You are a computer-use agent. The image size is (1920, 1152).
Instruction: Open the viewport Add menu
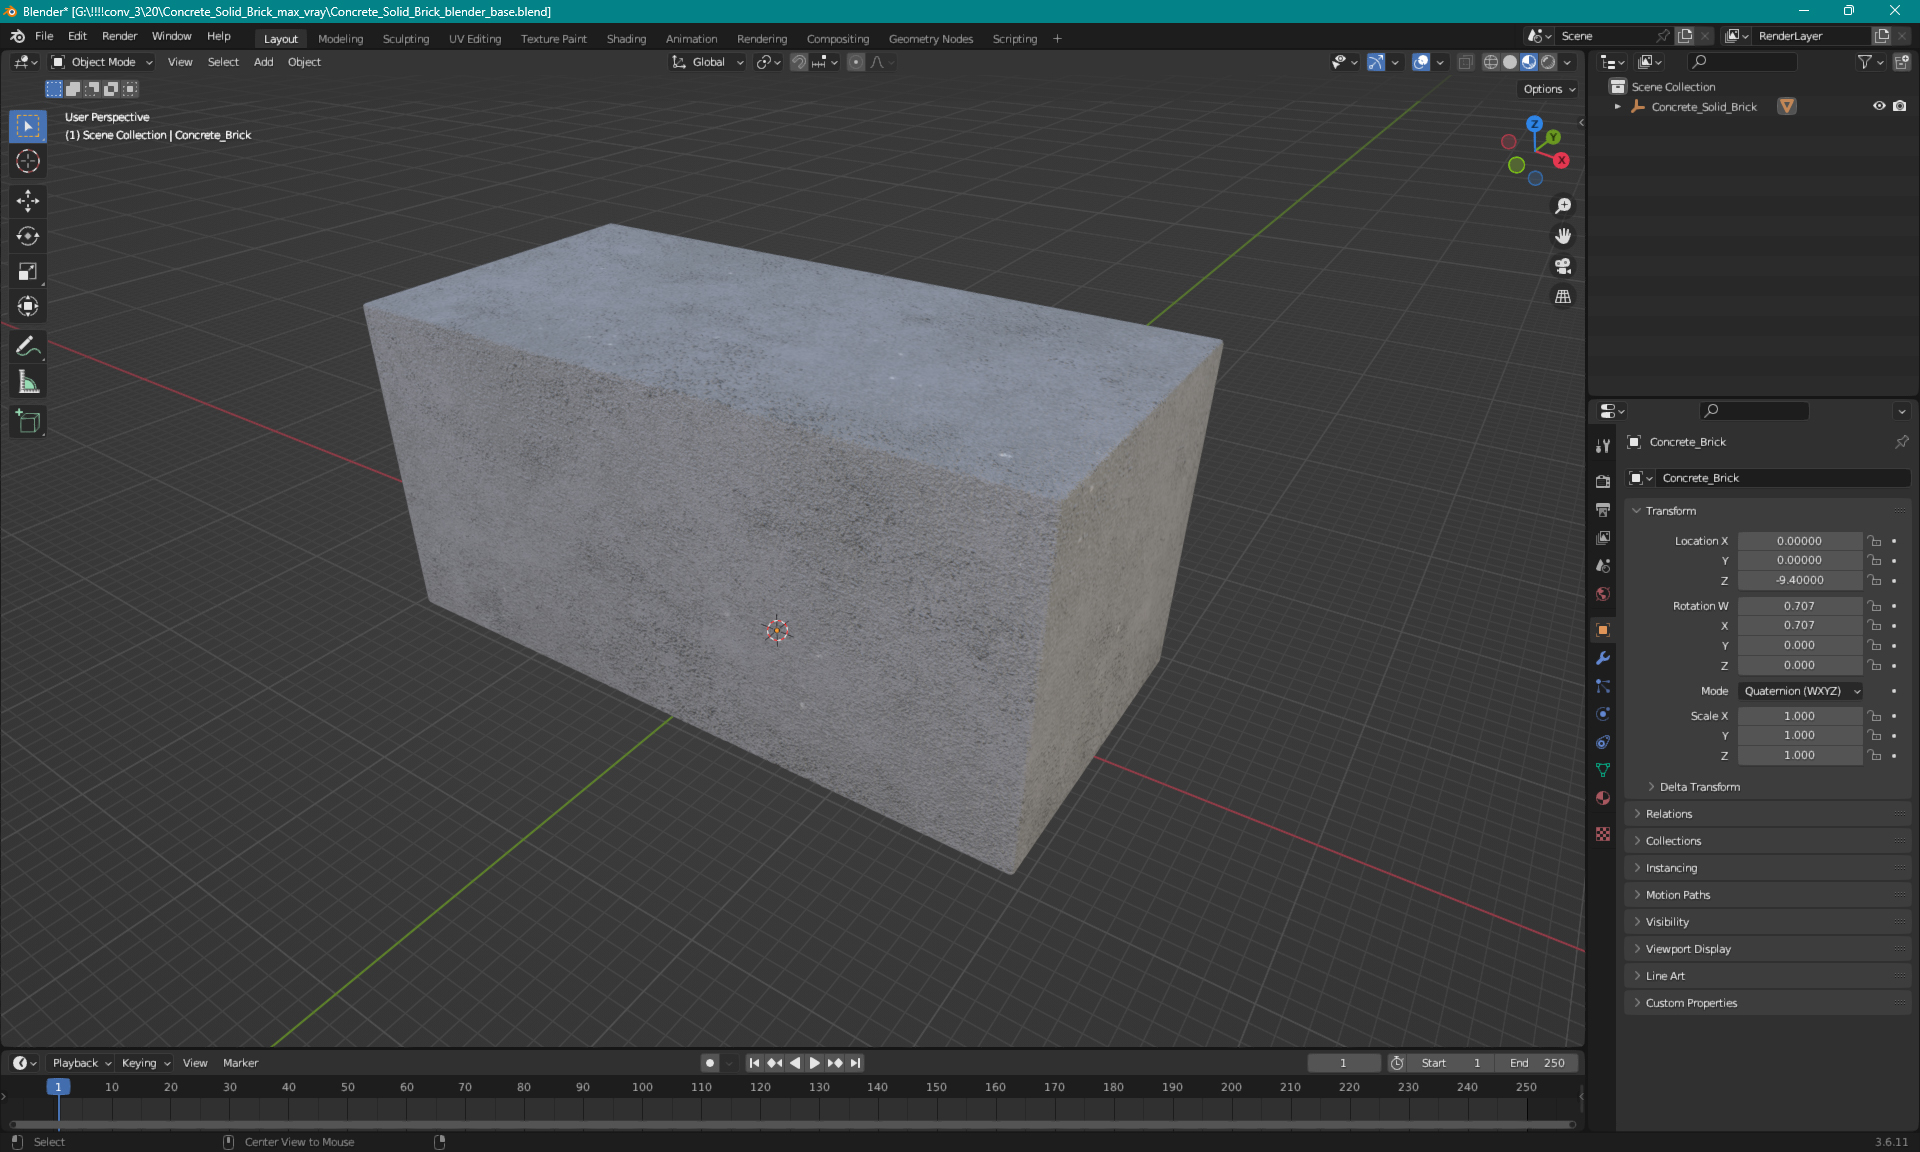[x=263, y=62]
